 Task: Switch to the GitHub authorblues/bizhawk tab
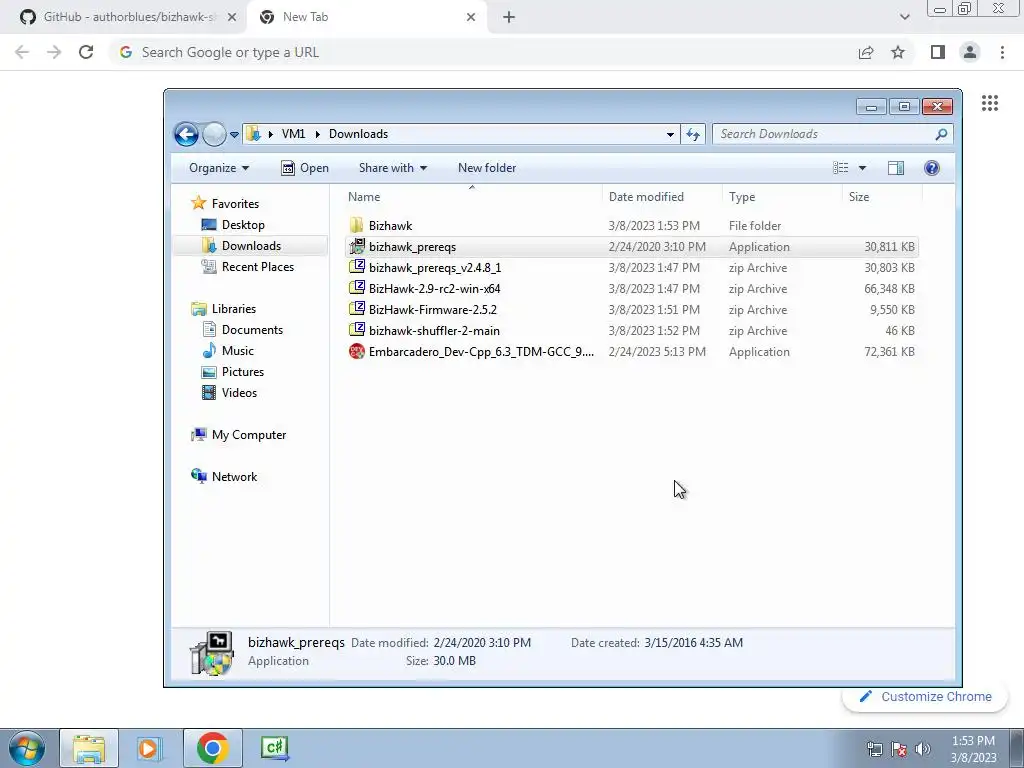124,17
